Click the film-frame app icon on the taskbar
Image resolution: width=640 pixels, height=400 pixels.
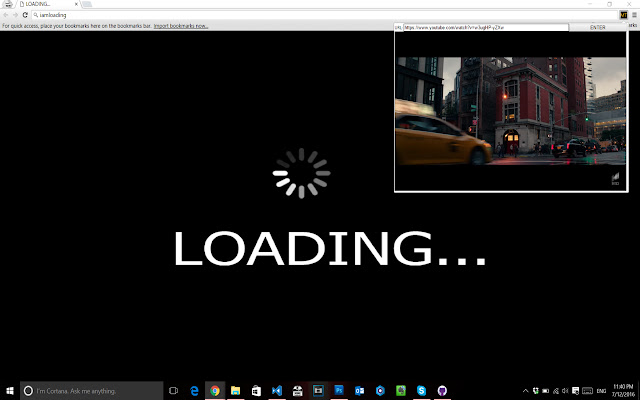(x=318, y=391)
